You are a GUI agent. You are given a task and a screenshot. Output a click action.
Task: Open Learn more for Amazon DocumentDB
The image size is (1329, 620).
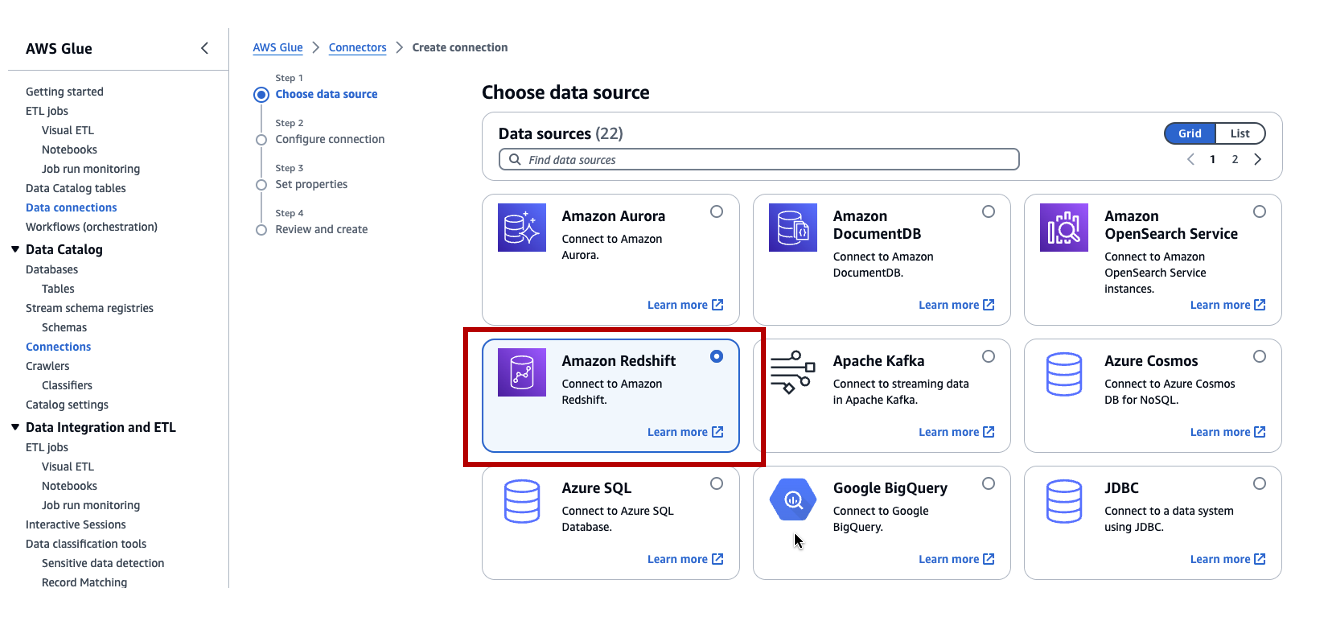point(957,305)
